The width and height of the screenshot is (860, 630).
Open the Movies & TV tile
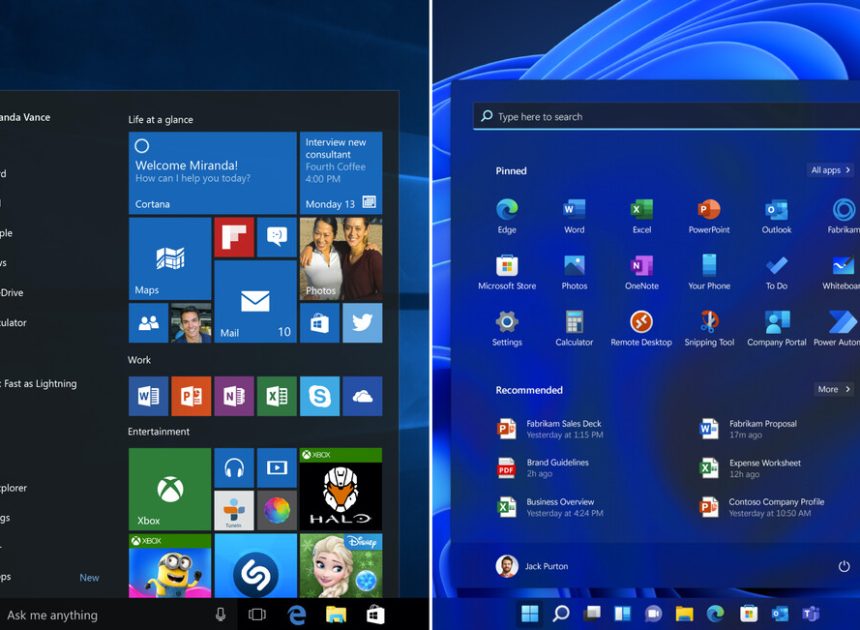click(x=277, y=468)
